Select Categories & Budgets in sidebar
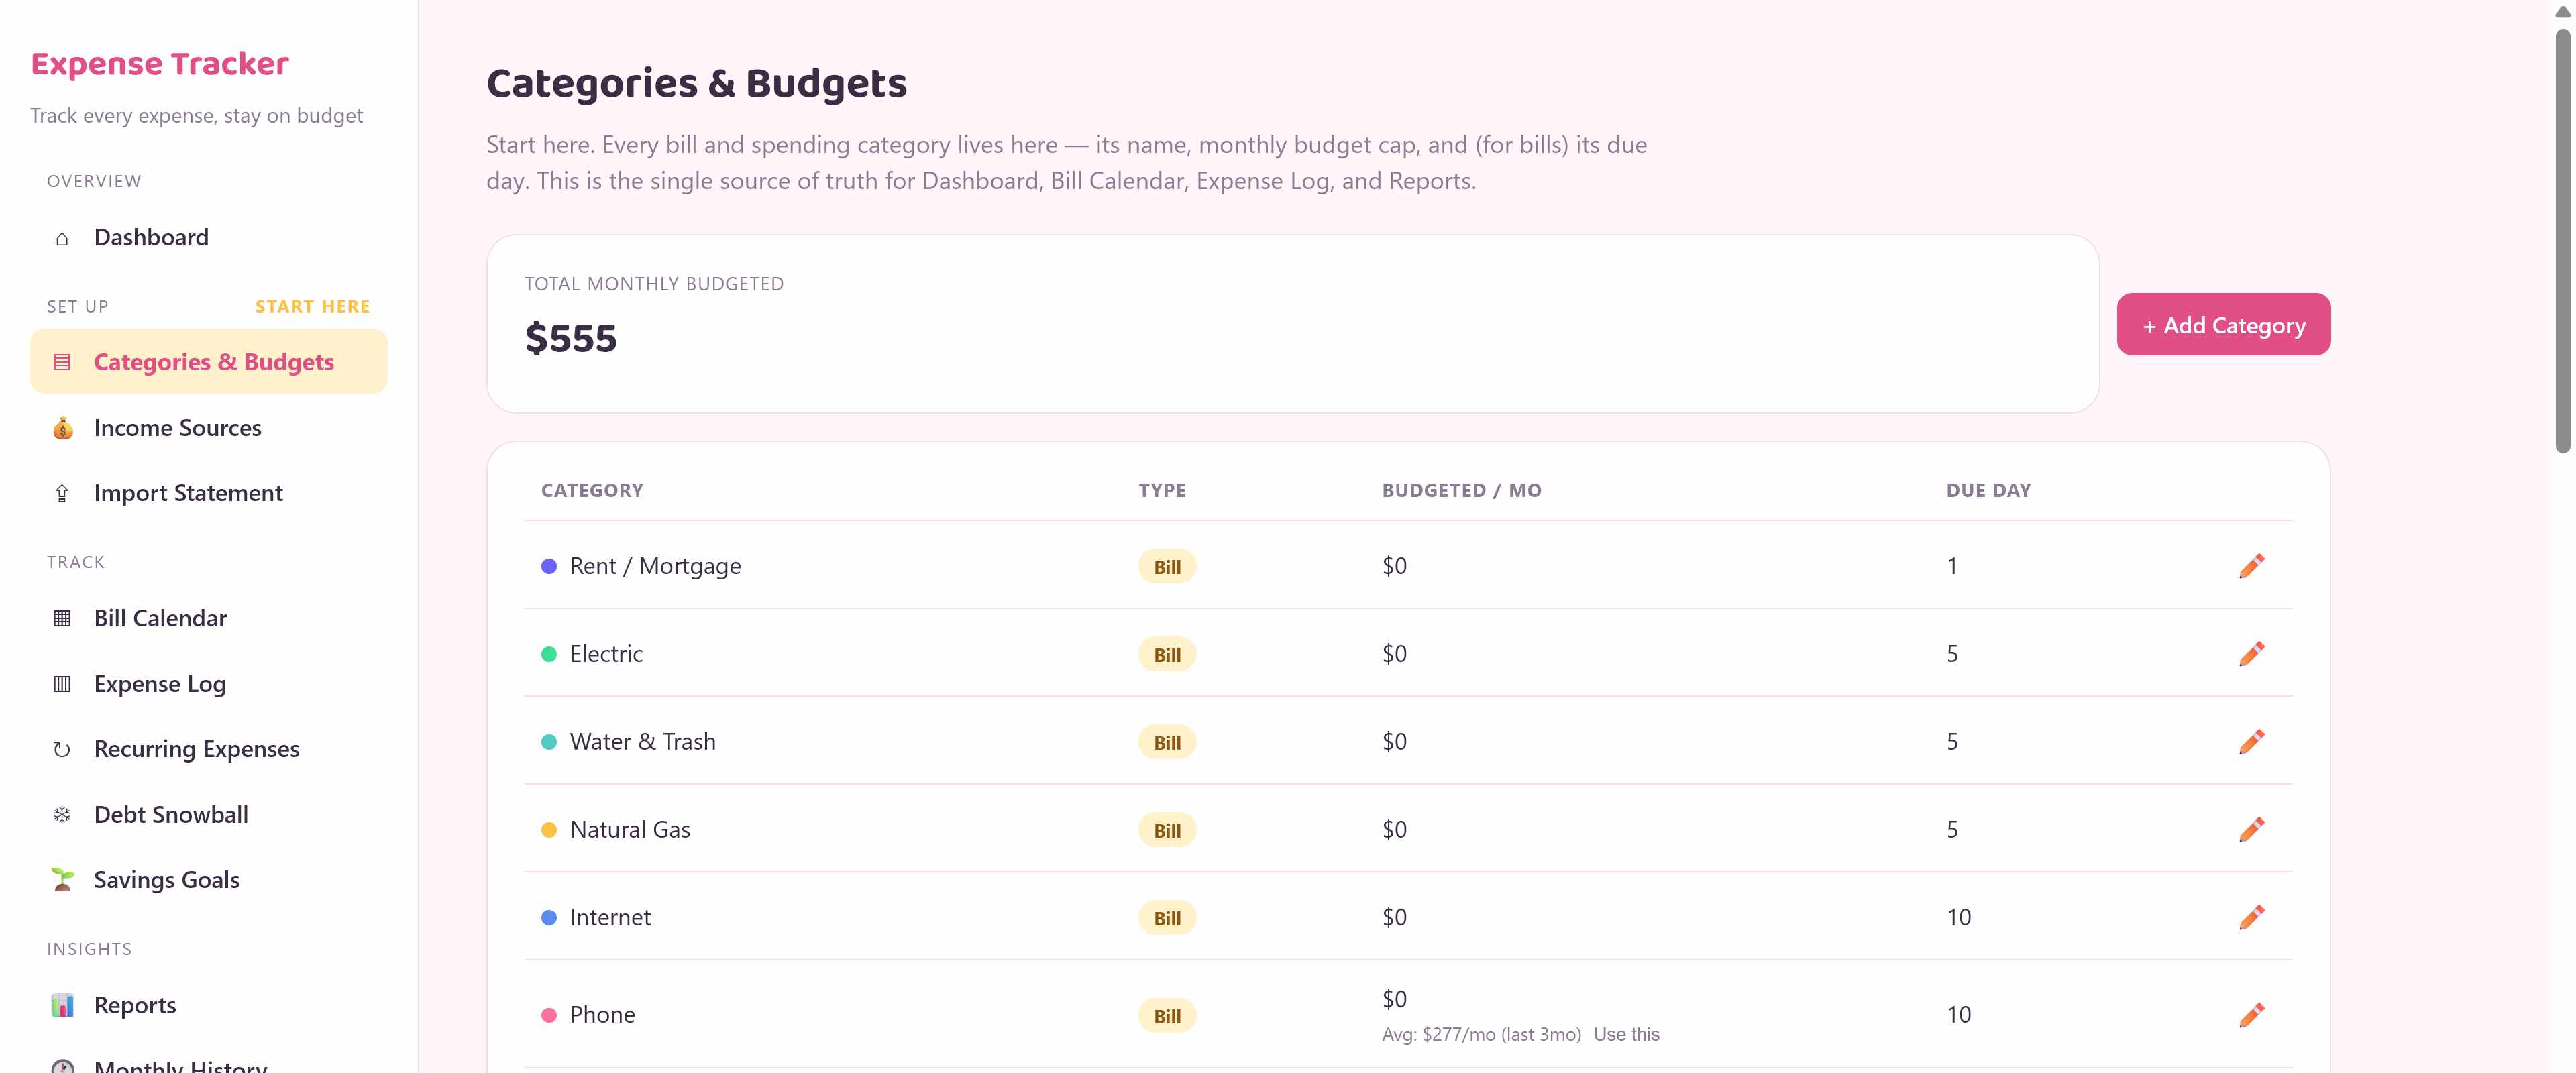This screenshot has width=2576, height=1073. [209, 362]
